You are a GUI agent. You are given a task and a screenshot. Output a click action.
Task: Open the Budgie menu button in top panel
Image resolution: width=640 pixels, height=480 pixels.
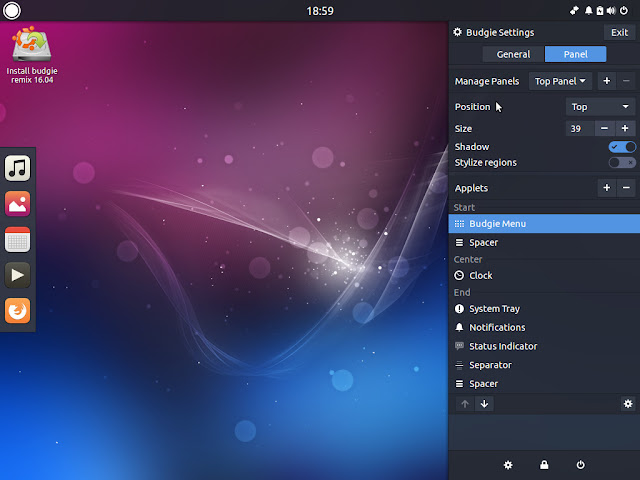pyautogui.click(x=11, y=11)
